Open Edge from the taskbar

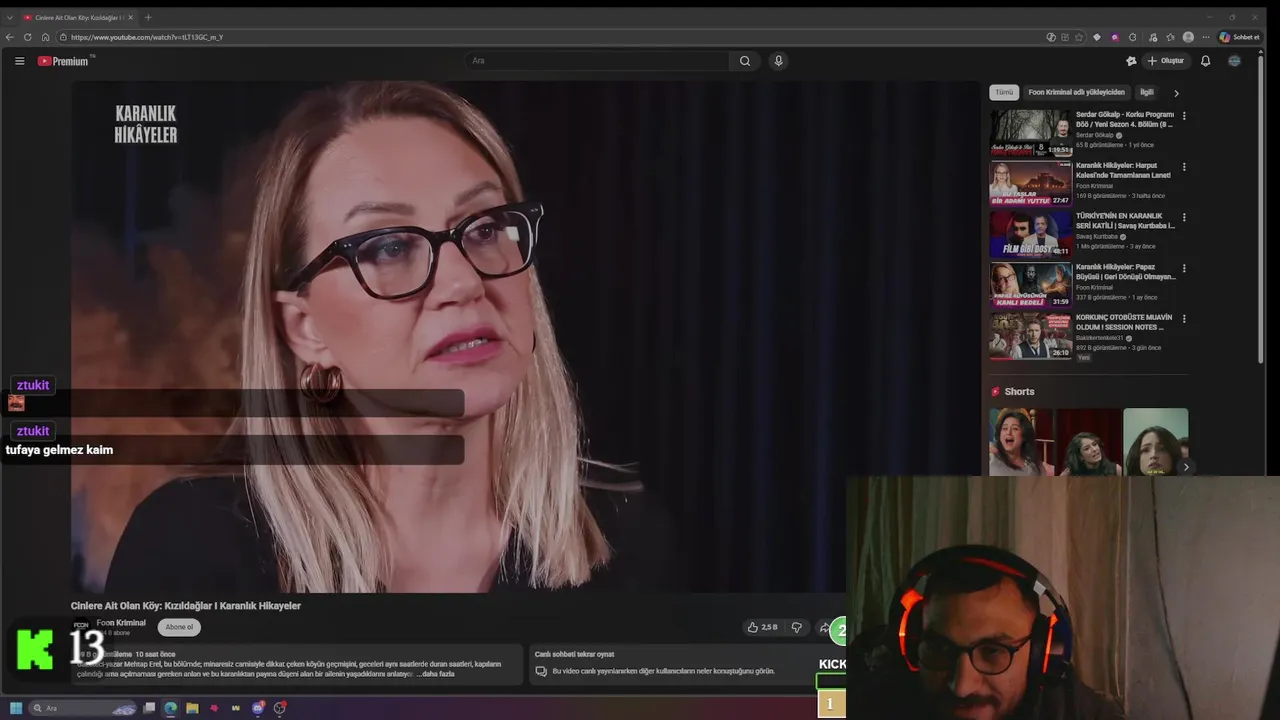click(171, 708)
